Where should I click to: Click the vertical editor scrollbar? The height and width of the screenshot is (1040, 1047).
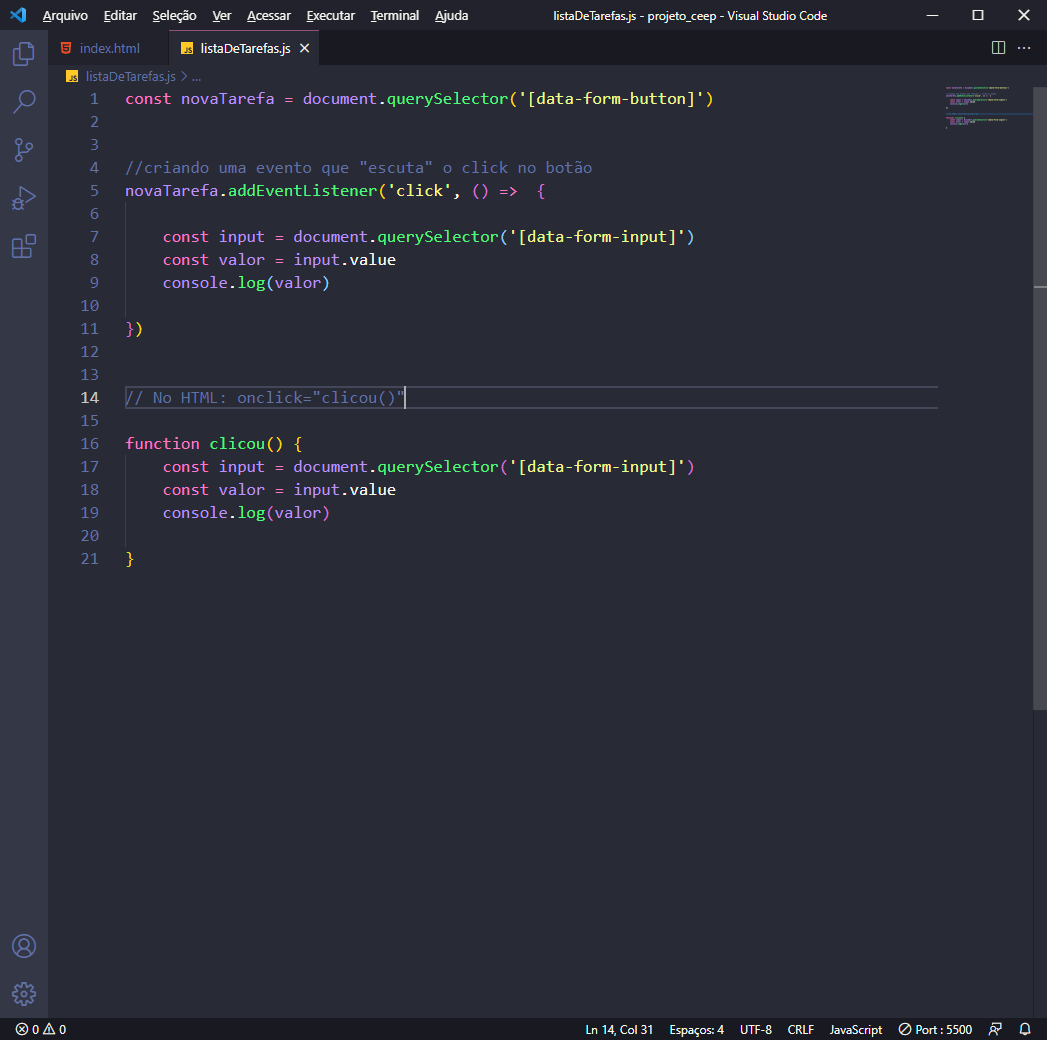point(1040,399)
